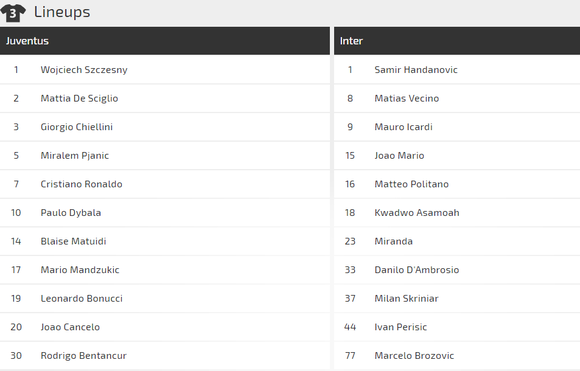Open Milan Skriniar's profile
This screenshot has height=371, width=580.
pyautogui.click(x=406, y=299)
